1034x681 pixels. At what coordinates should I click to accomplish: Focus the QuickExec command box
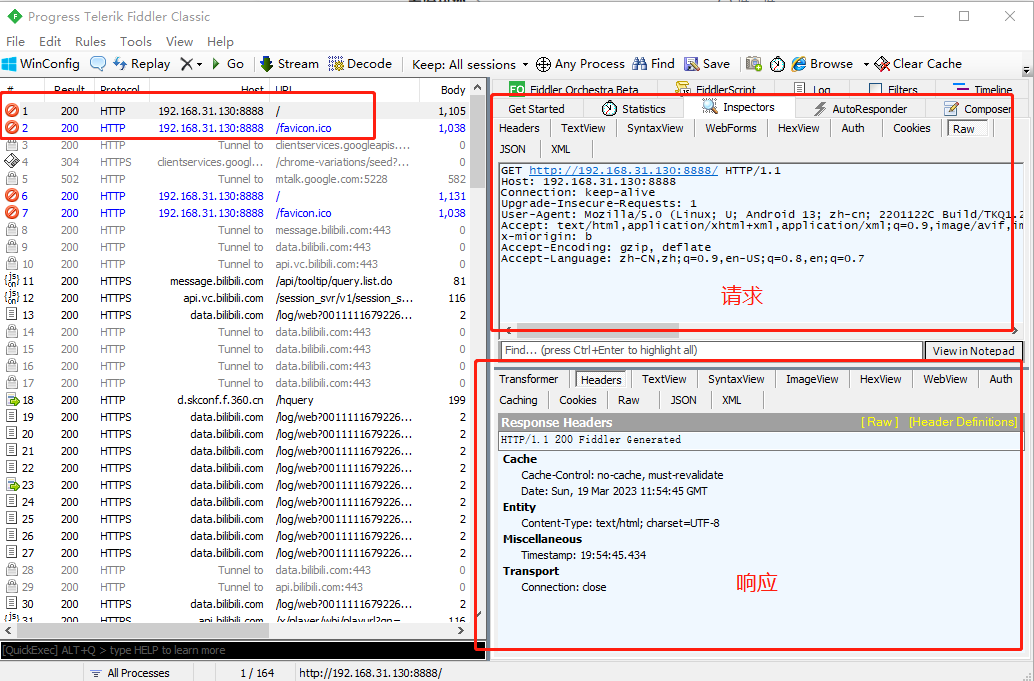pyautogui.click(x=243, y=650)
